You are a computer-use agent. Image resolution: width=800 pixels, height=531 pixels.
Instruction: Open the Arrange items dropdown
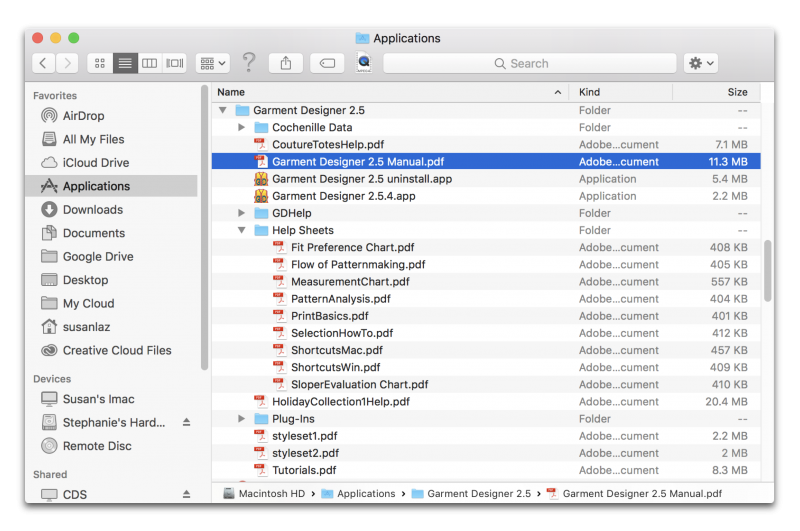coord(213,63)
